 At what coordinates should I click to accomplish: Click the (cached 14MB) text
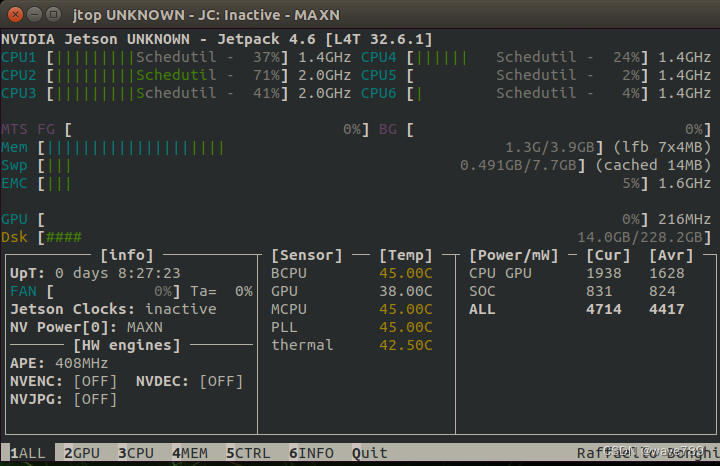click(x=653, y=165)
